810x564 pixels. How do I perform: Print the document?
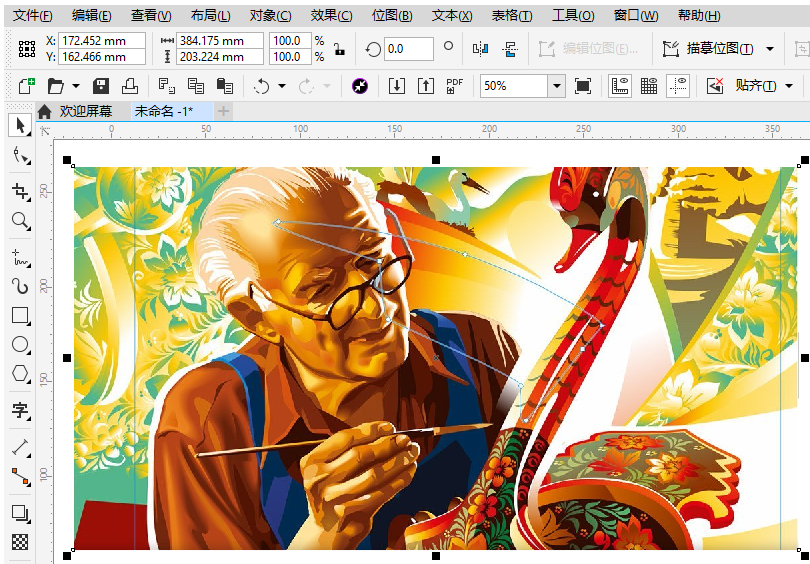click(x=130, y=86)
